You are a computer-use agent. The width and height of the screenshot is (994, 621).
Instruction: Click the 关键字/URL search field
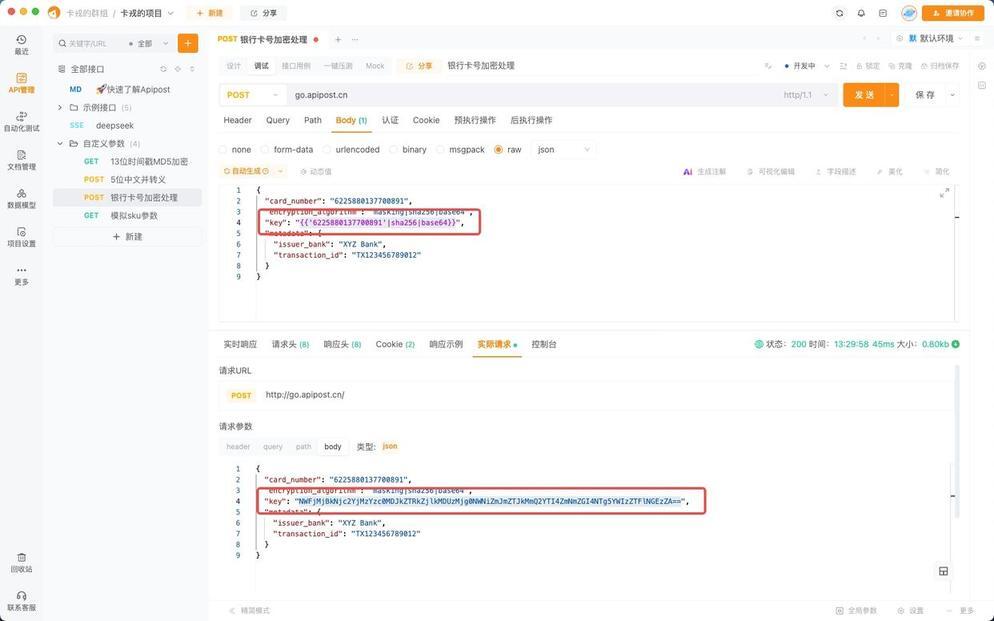tap(89, 44)
